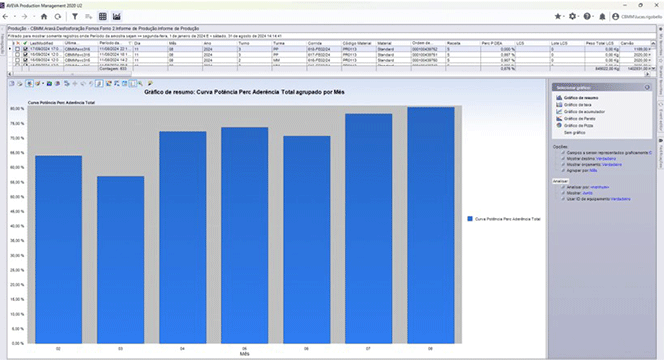Screen dimensions: 664x360
Task: Change the Agrupar por Mês value
Action: coord(593,170)
